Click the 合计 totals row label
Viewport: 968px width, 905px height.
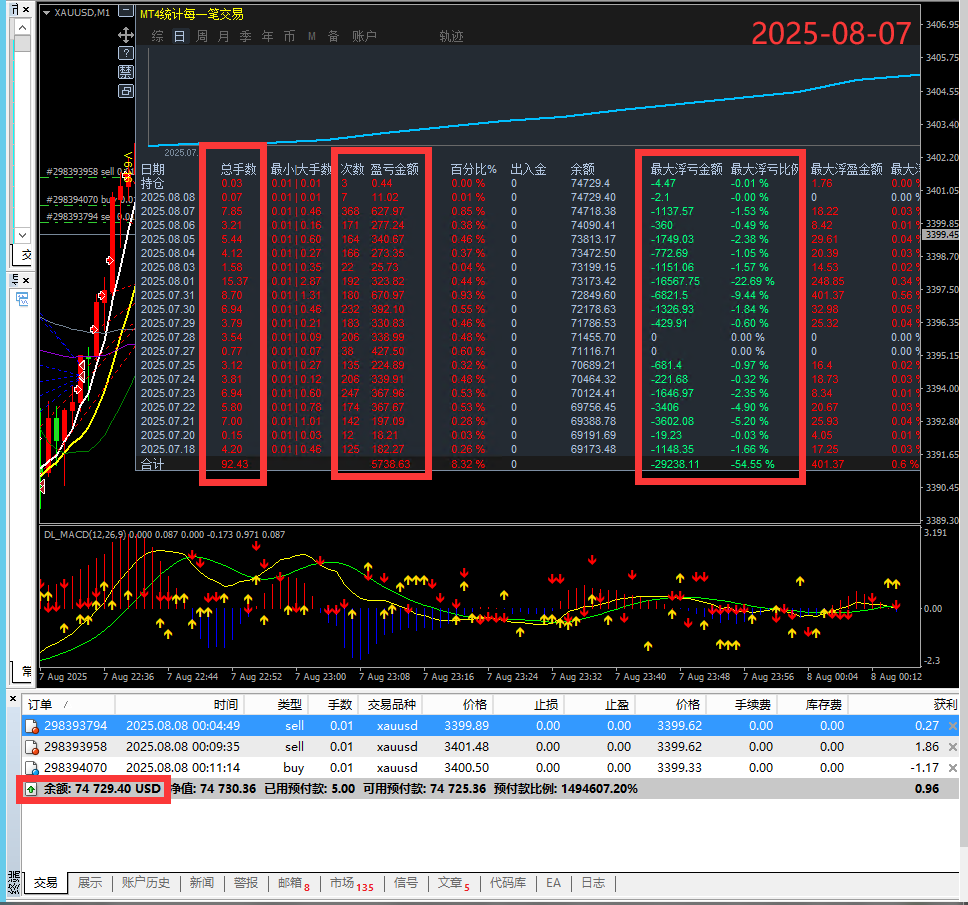[x=152, y=464]
